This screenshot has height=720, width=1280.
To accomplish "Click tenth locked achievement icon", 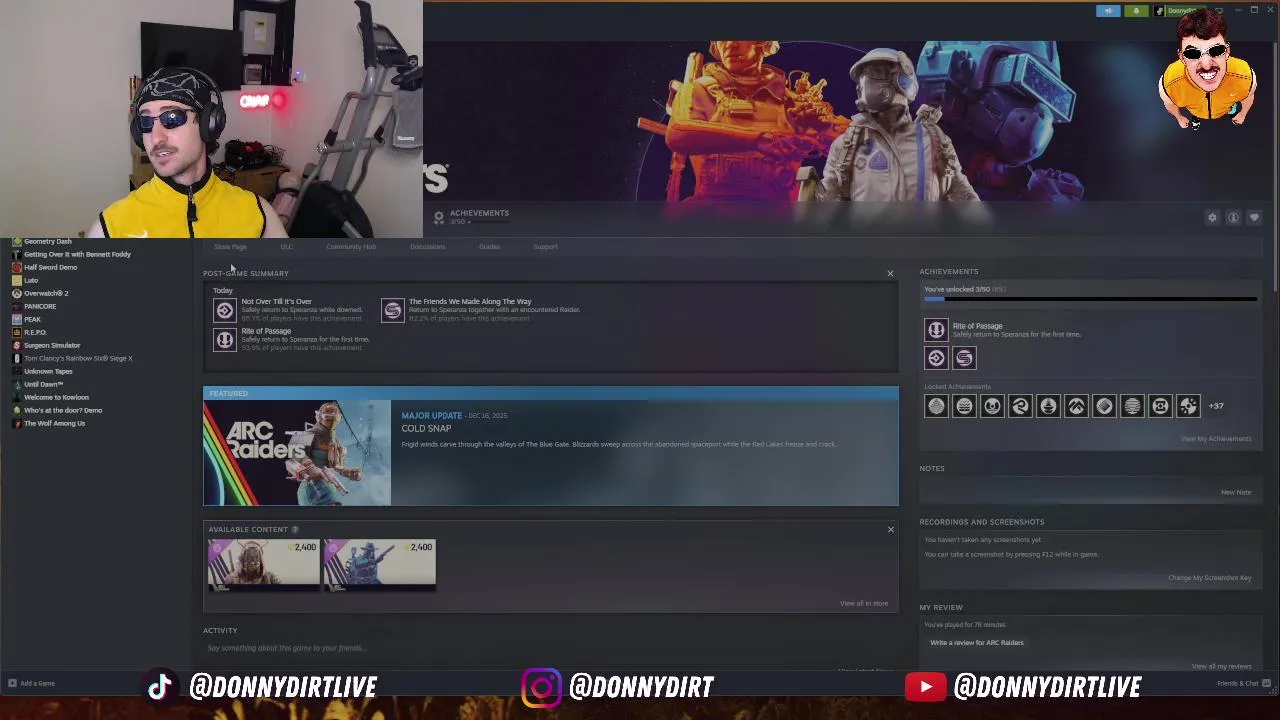I will click(1188, 406).
